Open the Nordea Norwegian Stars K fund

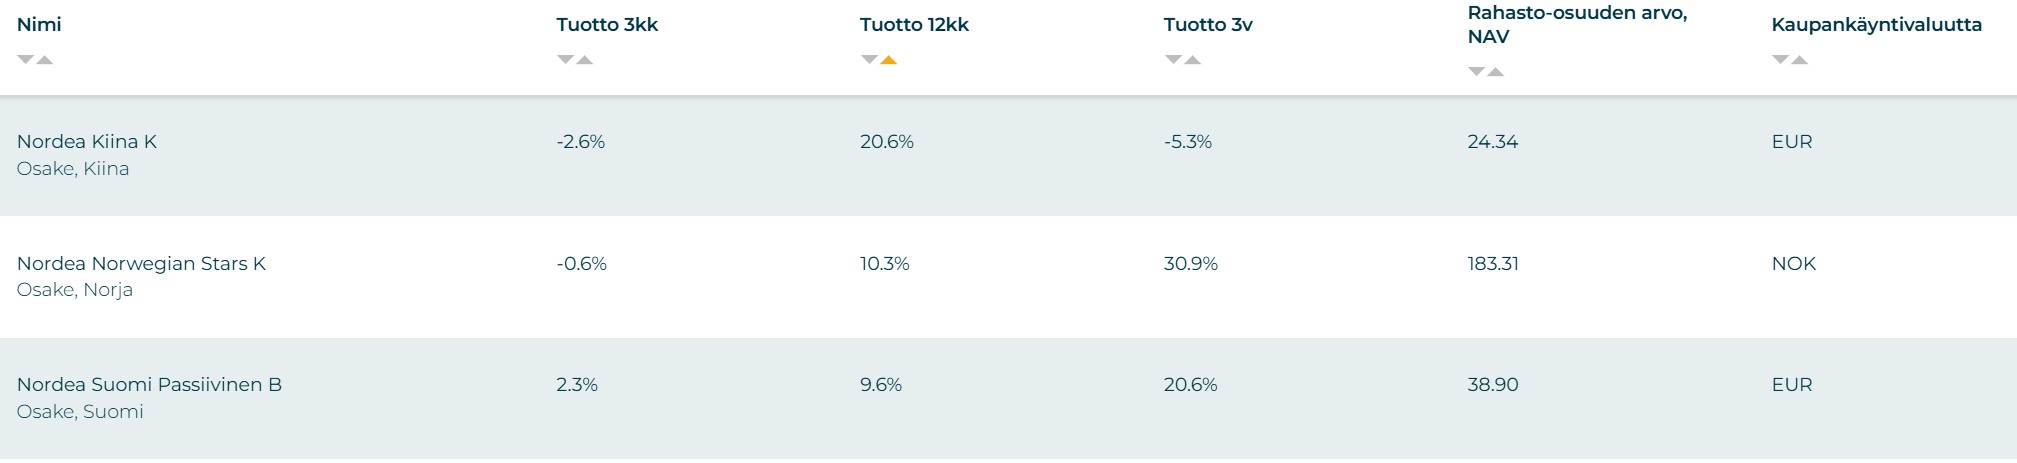tap(141, 263)
